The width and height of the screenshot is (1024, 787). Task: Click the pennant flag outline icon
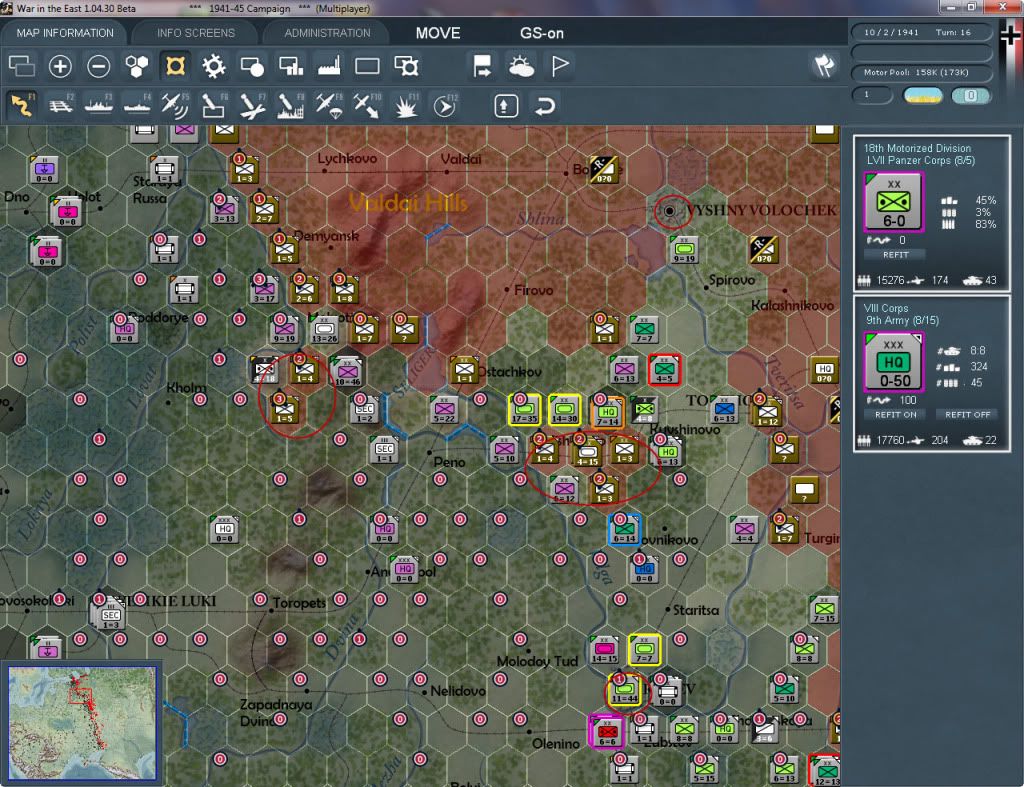(560, 66)
